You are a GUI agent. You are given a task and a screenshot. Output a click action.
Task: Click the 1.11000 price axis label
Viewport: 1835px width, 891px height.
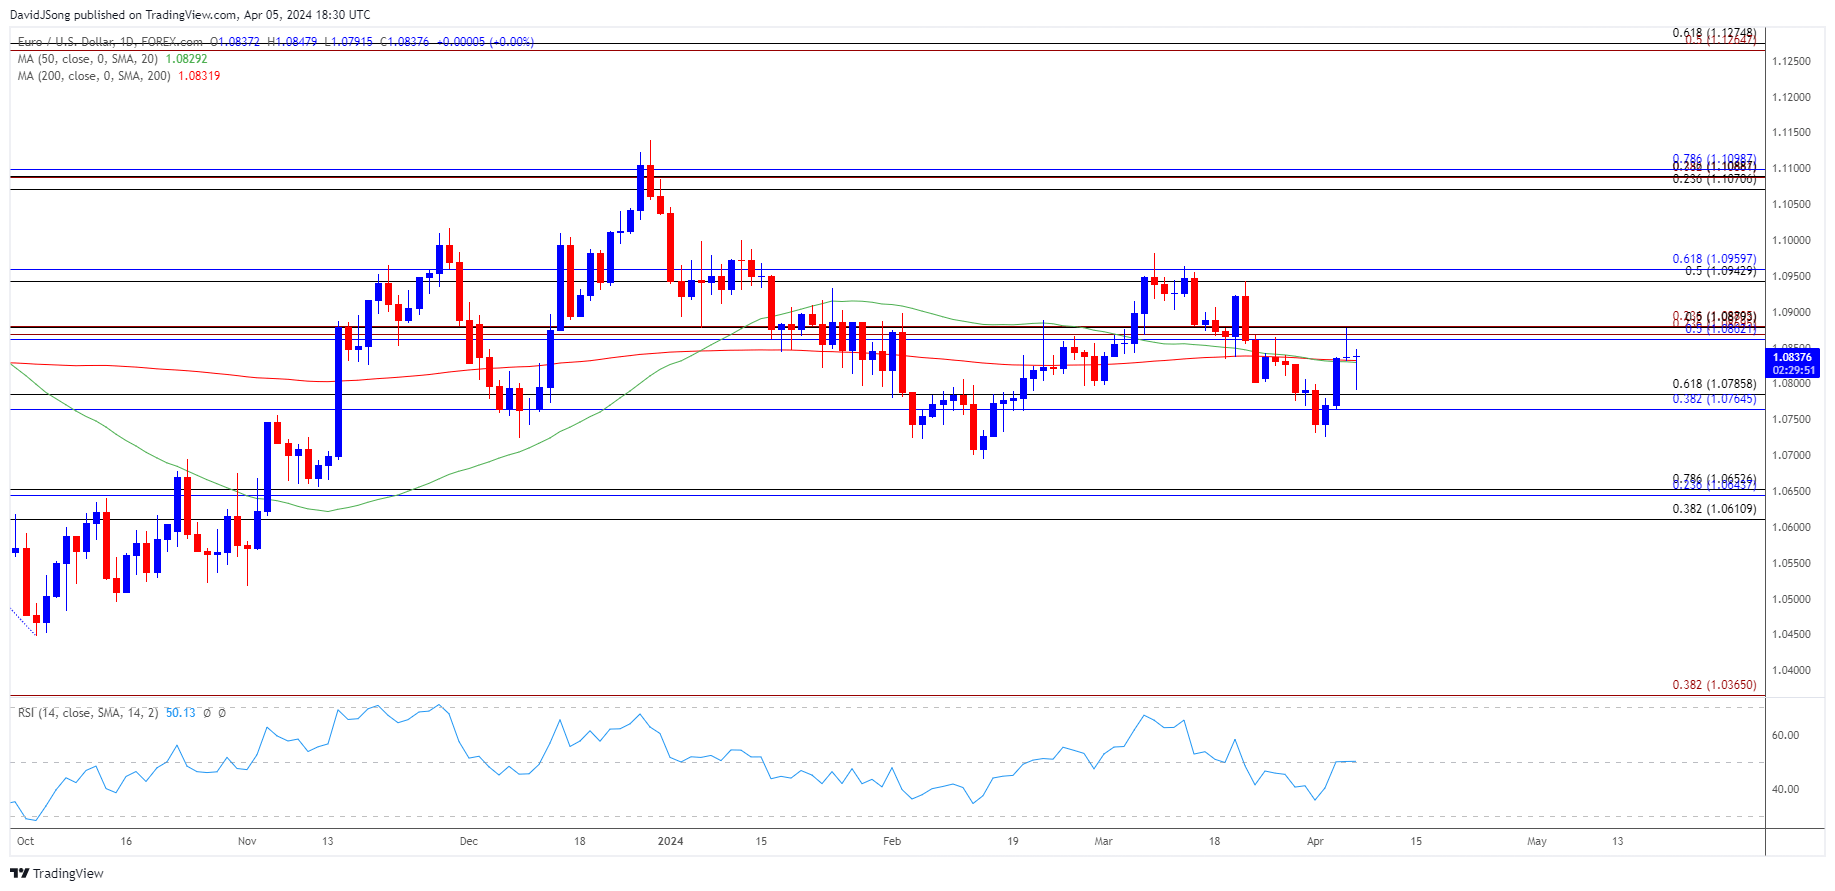click(1791, 169)
